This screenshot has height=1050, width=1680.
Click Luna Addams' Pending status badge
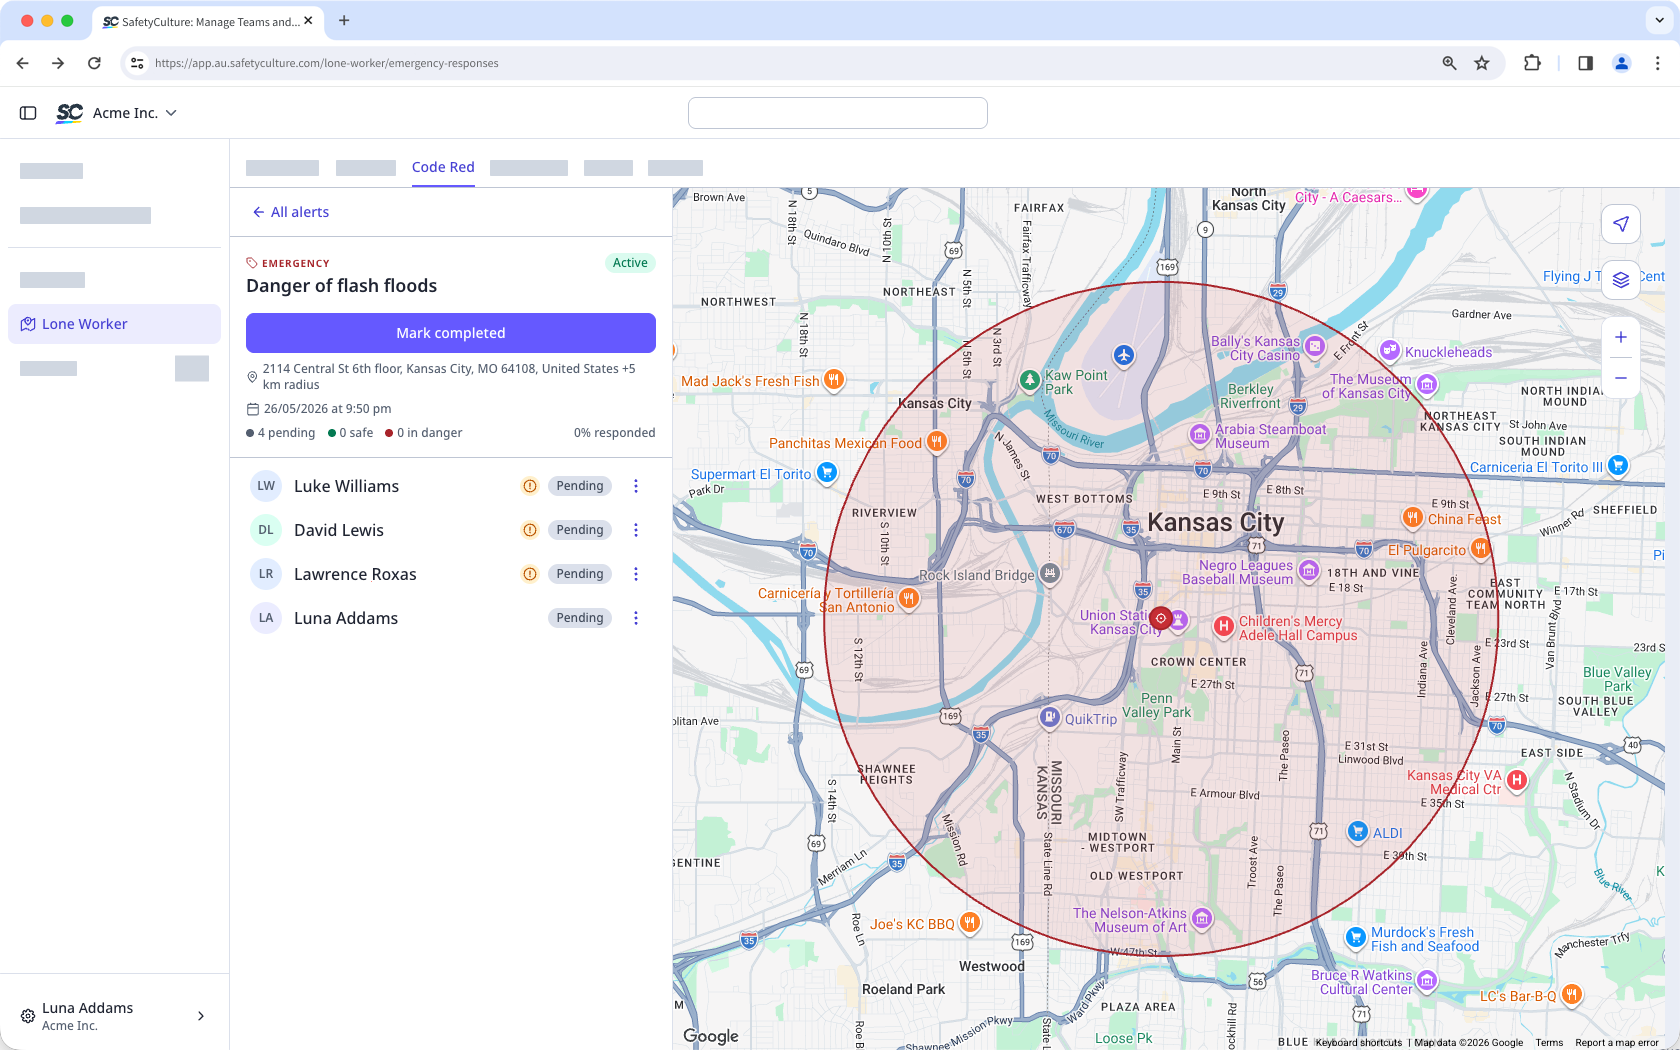tap(580, 618)
